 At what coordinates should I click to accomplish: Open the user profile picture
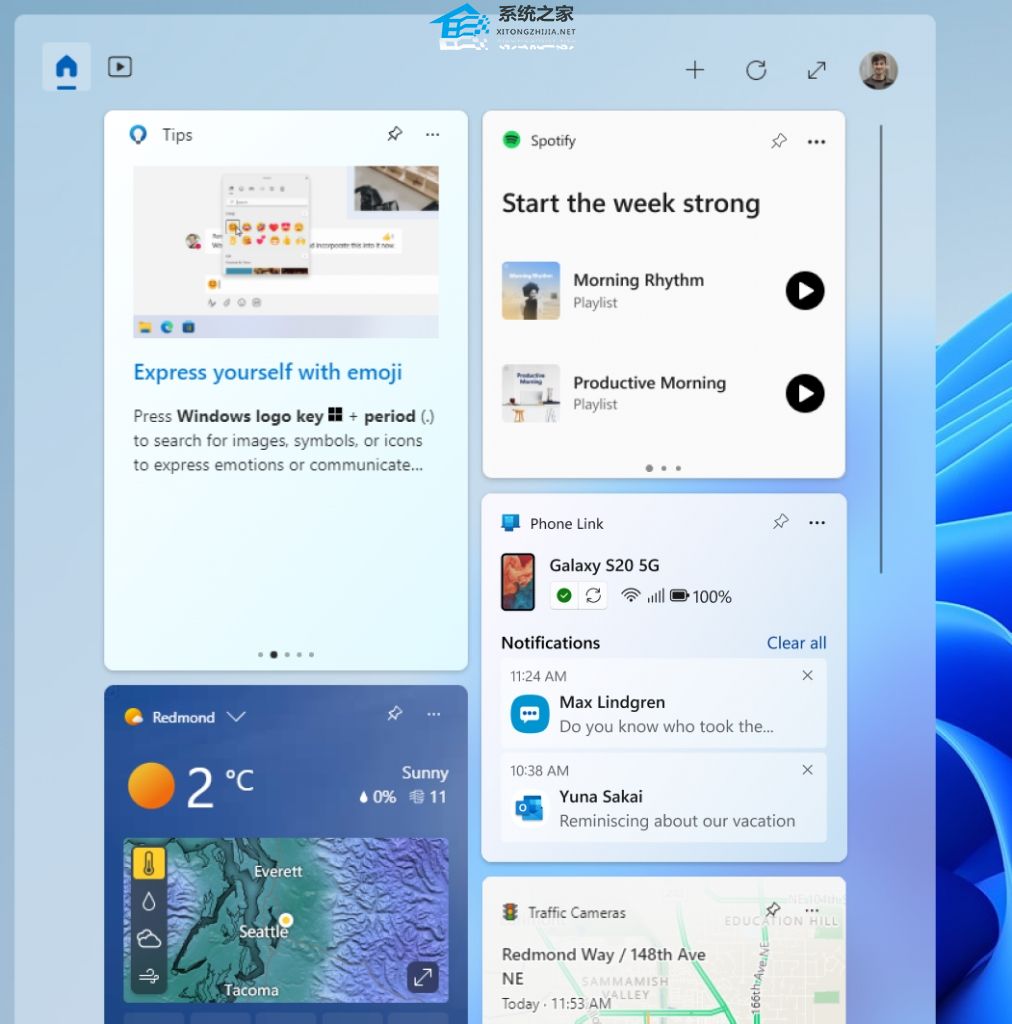tap(878, 70)
